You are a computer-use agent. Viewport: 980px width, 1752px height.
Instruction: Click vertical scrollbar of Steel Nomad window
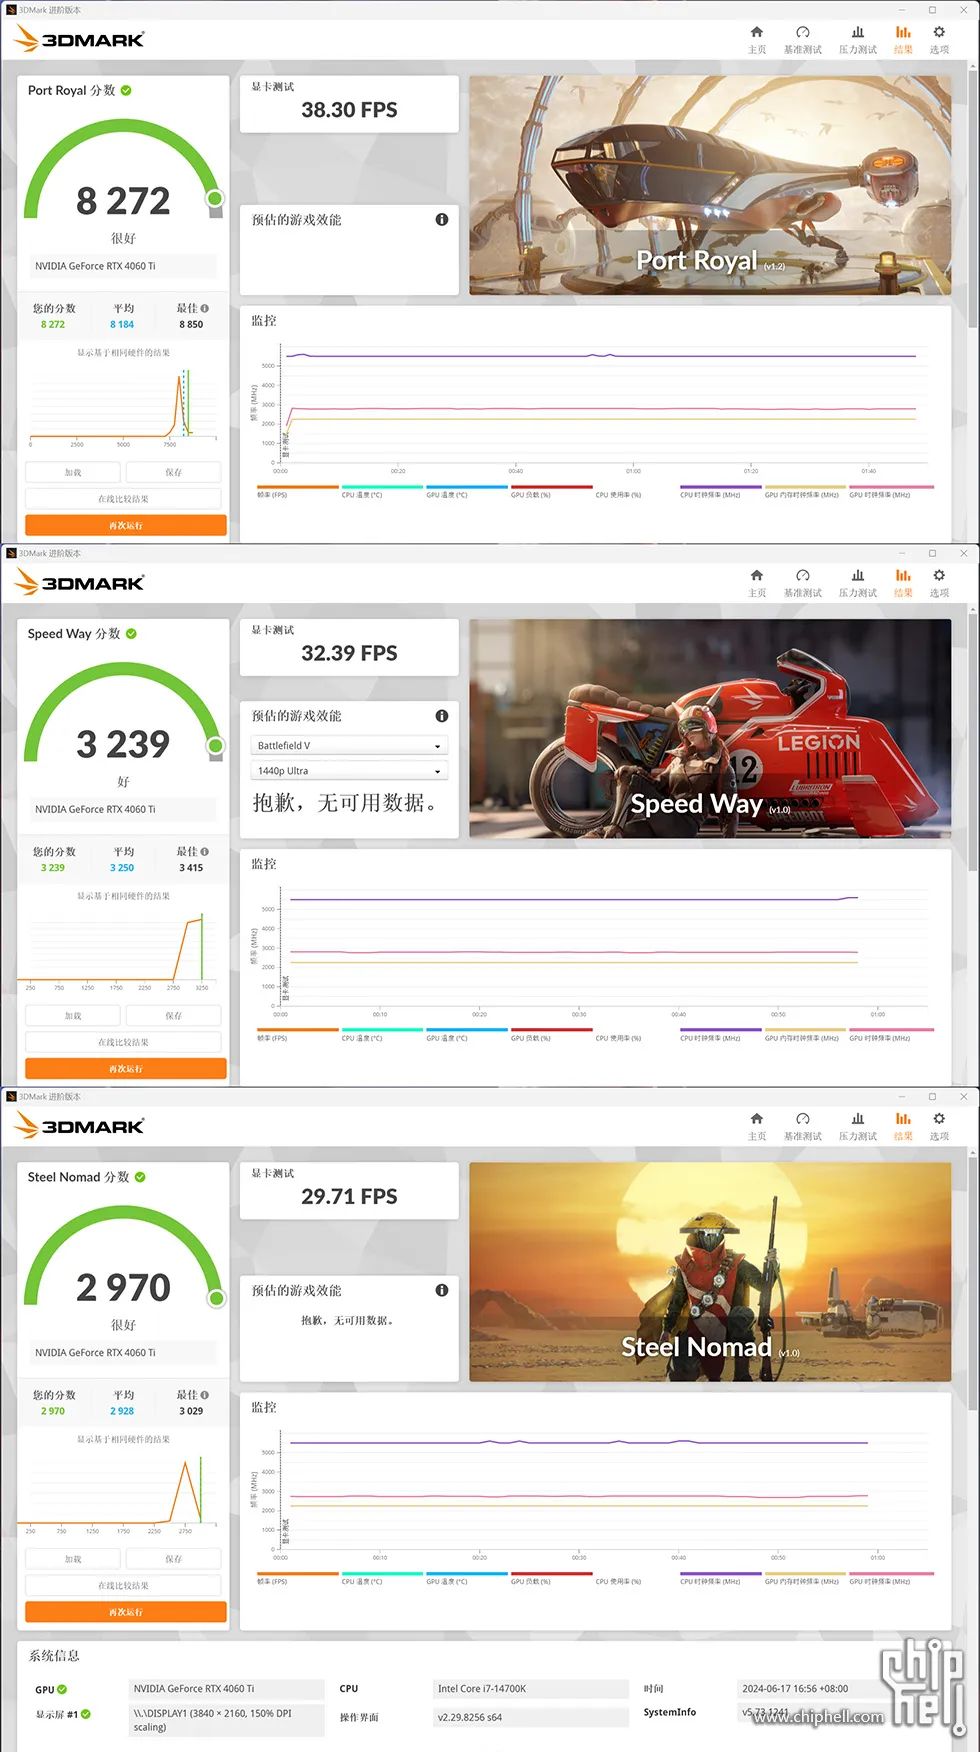973,1286
